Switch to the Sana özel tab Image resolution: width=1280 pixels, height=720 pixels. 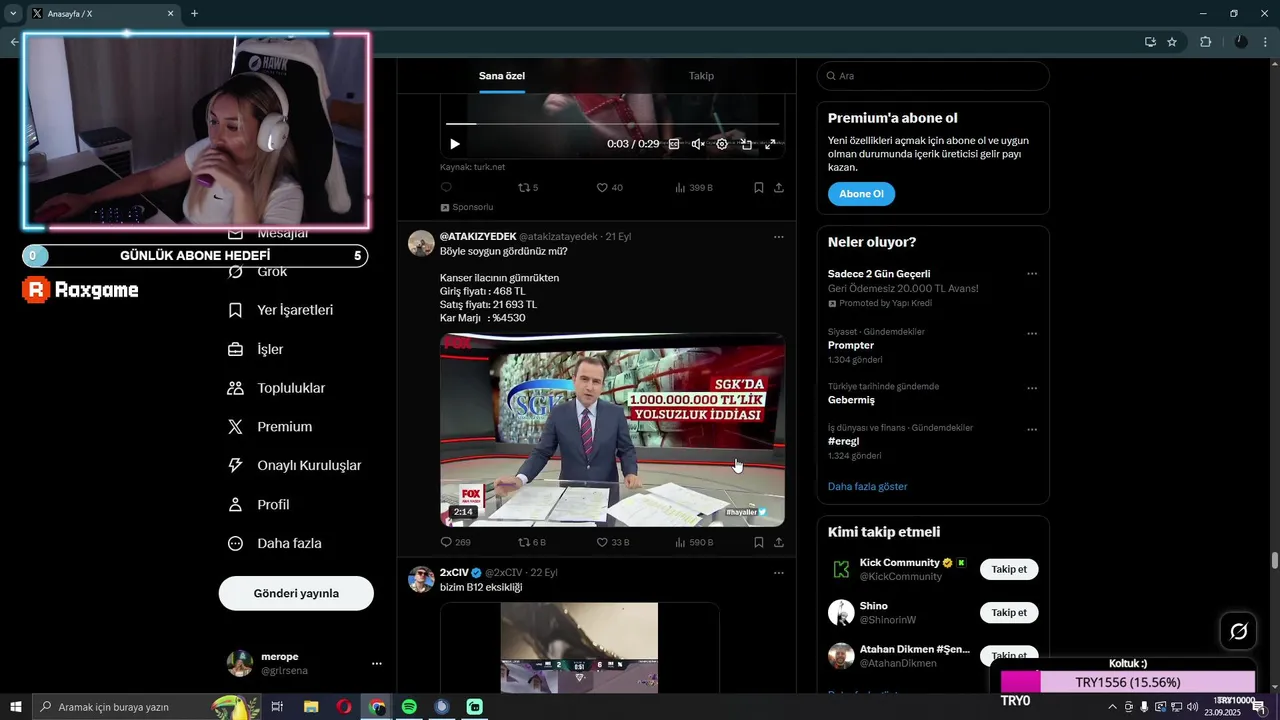pyautogui.click(x=501, y=76)
